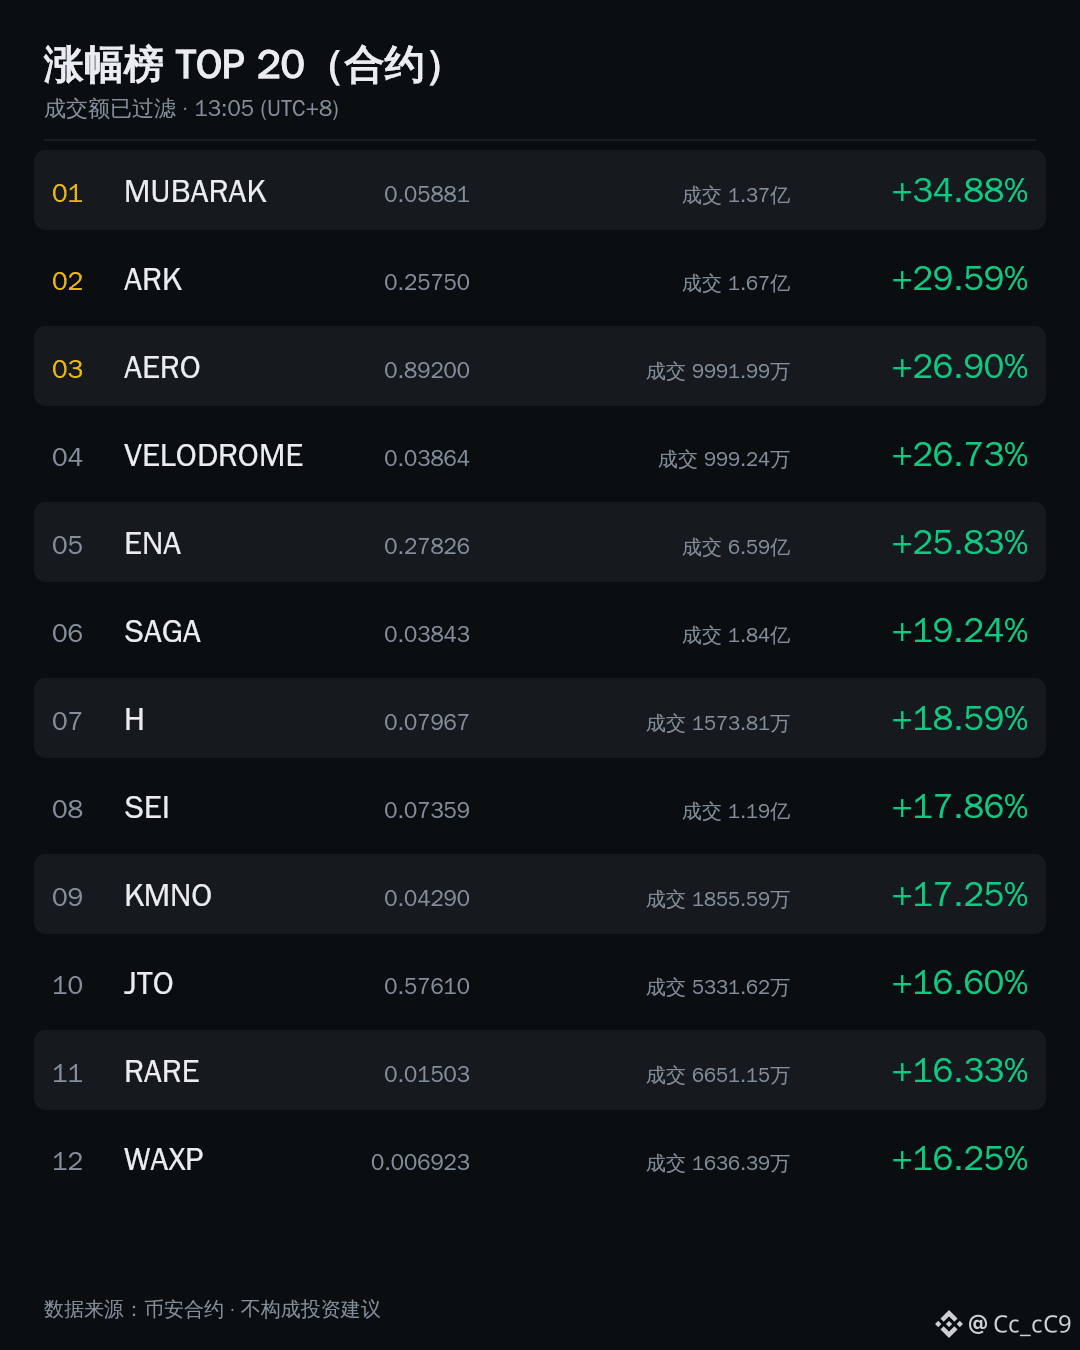The width and height of the screenshot is (1080, 1350).
Task: Click JTO volume 成交 5331.62万
Action: click(x=718, y=987)
